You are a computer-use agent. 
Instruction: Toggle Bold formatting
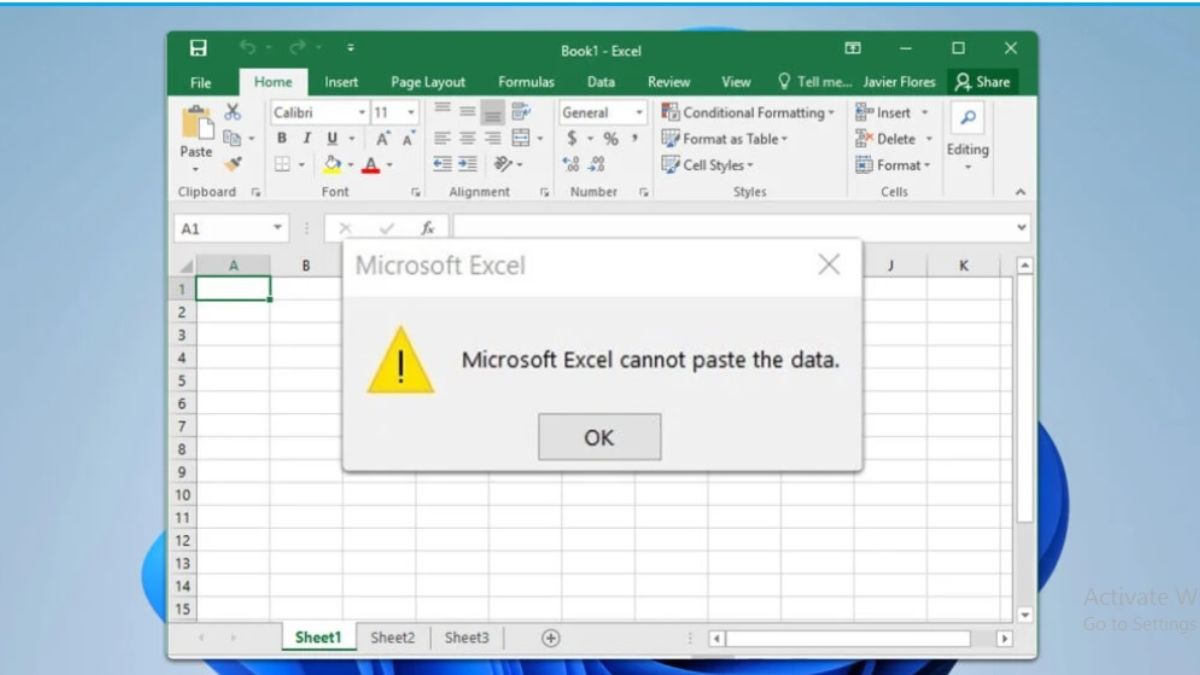(282, 139)
